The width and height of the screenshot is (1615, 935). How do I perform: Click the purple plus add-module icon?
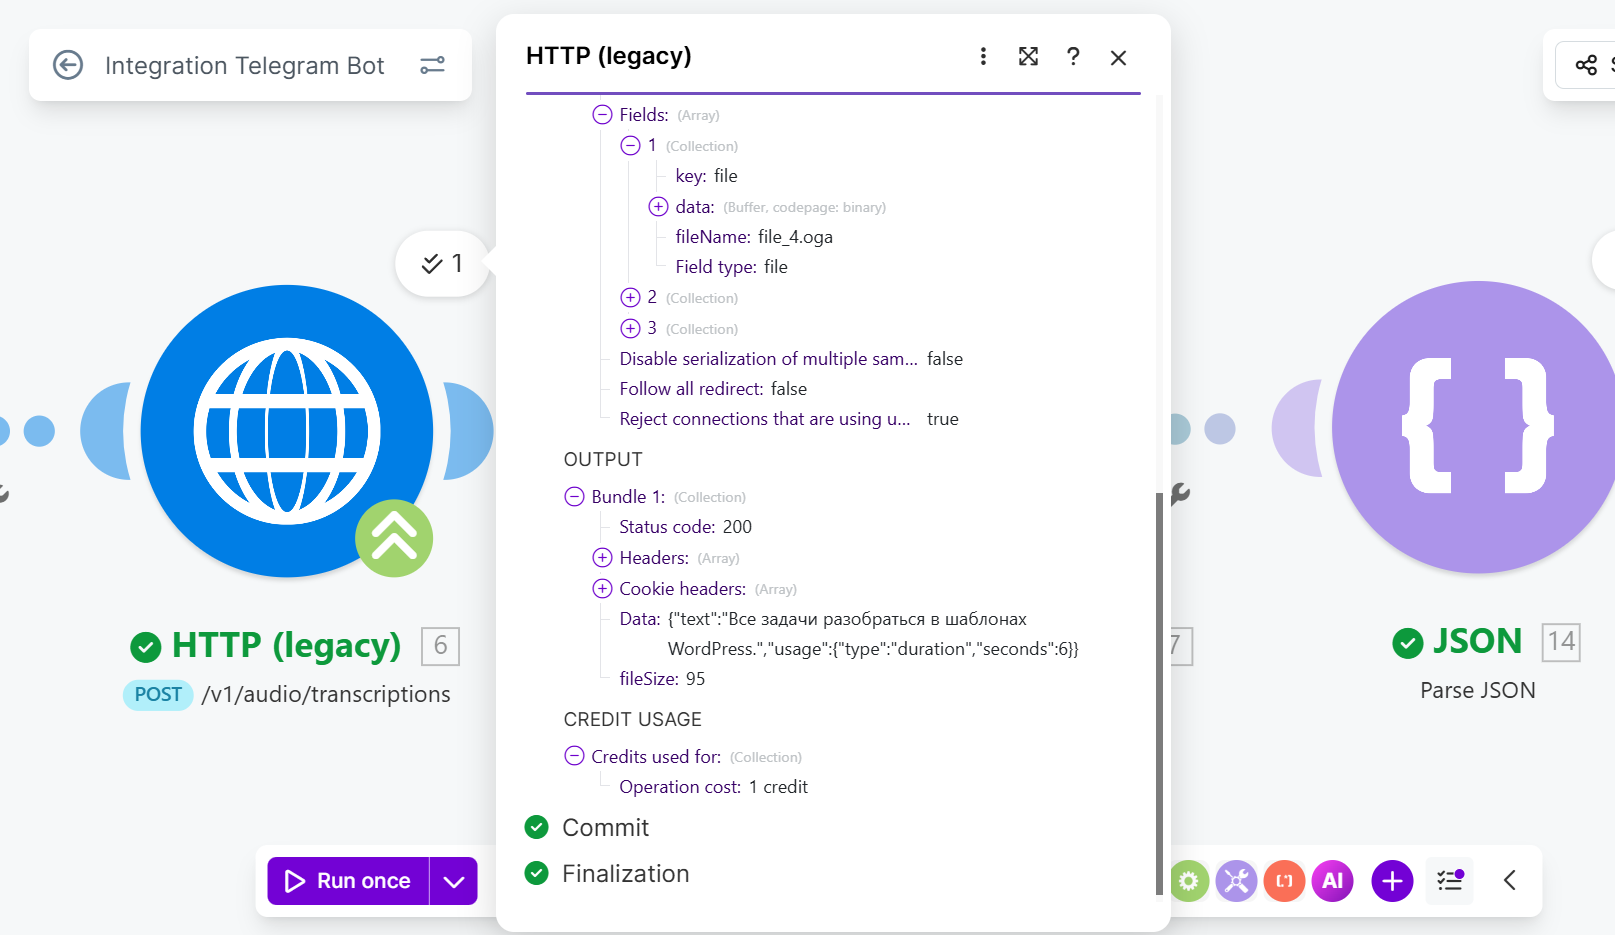1392,881
